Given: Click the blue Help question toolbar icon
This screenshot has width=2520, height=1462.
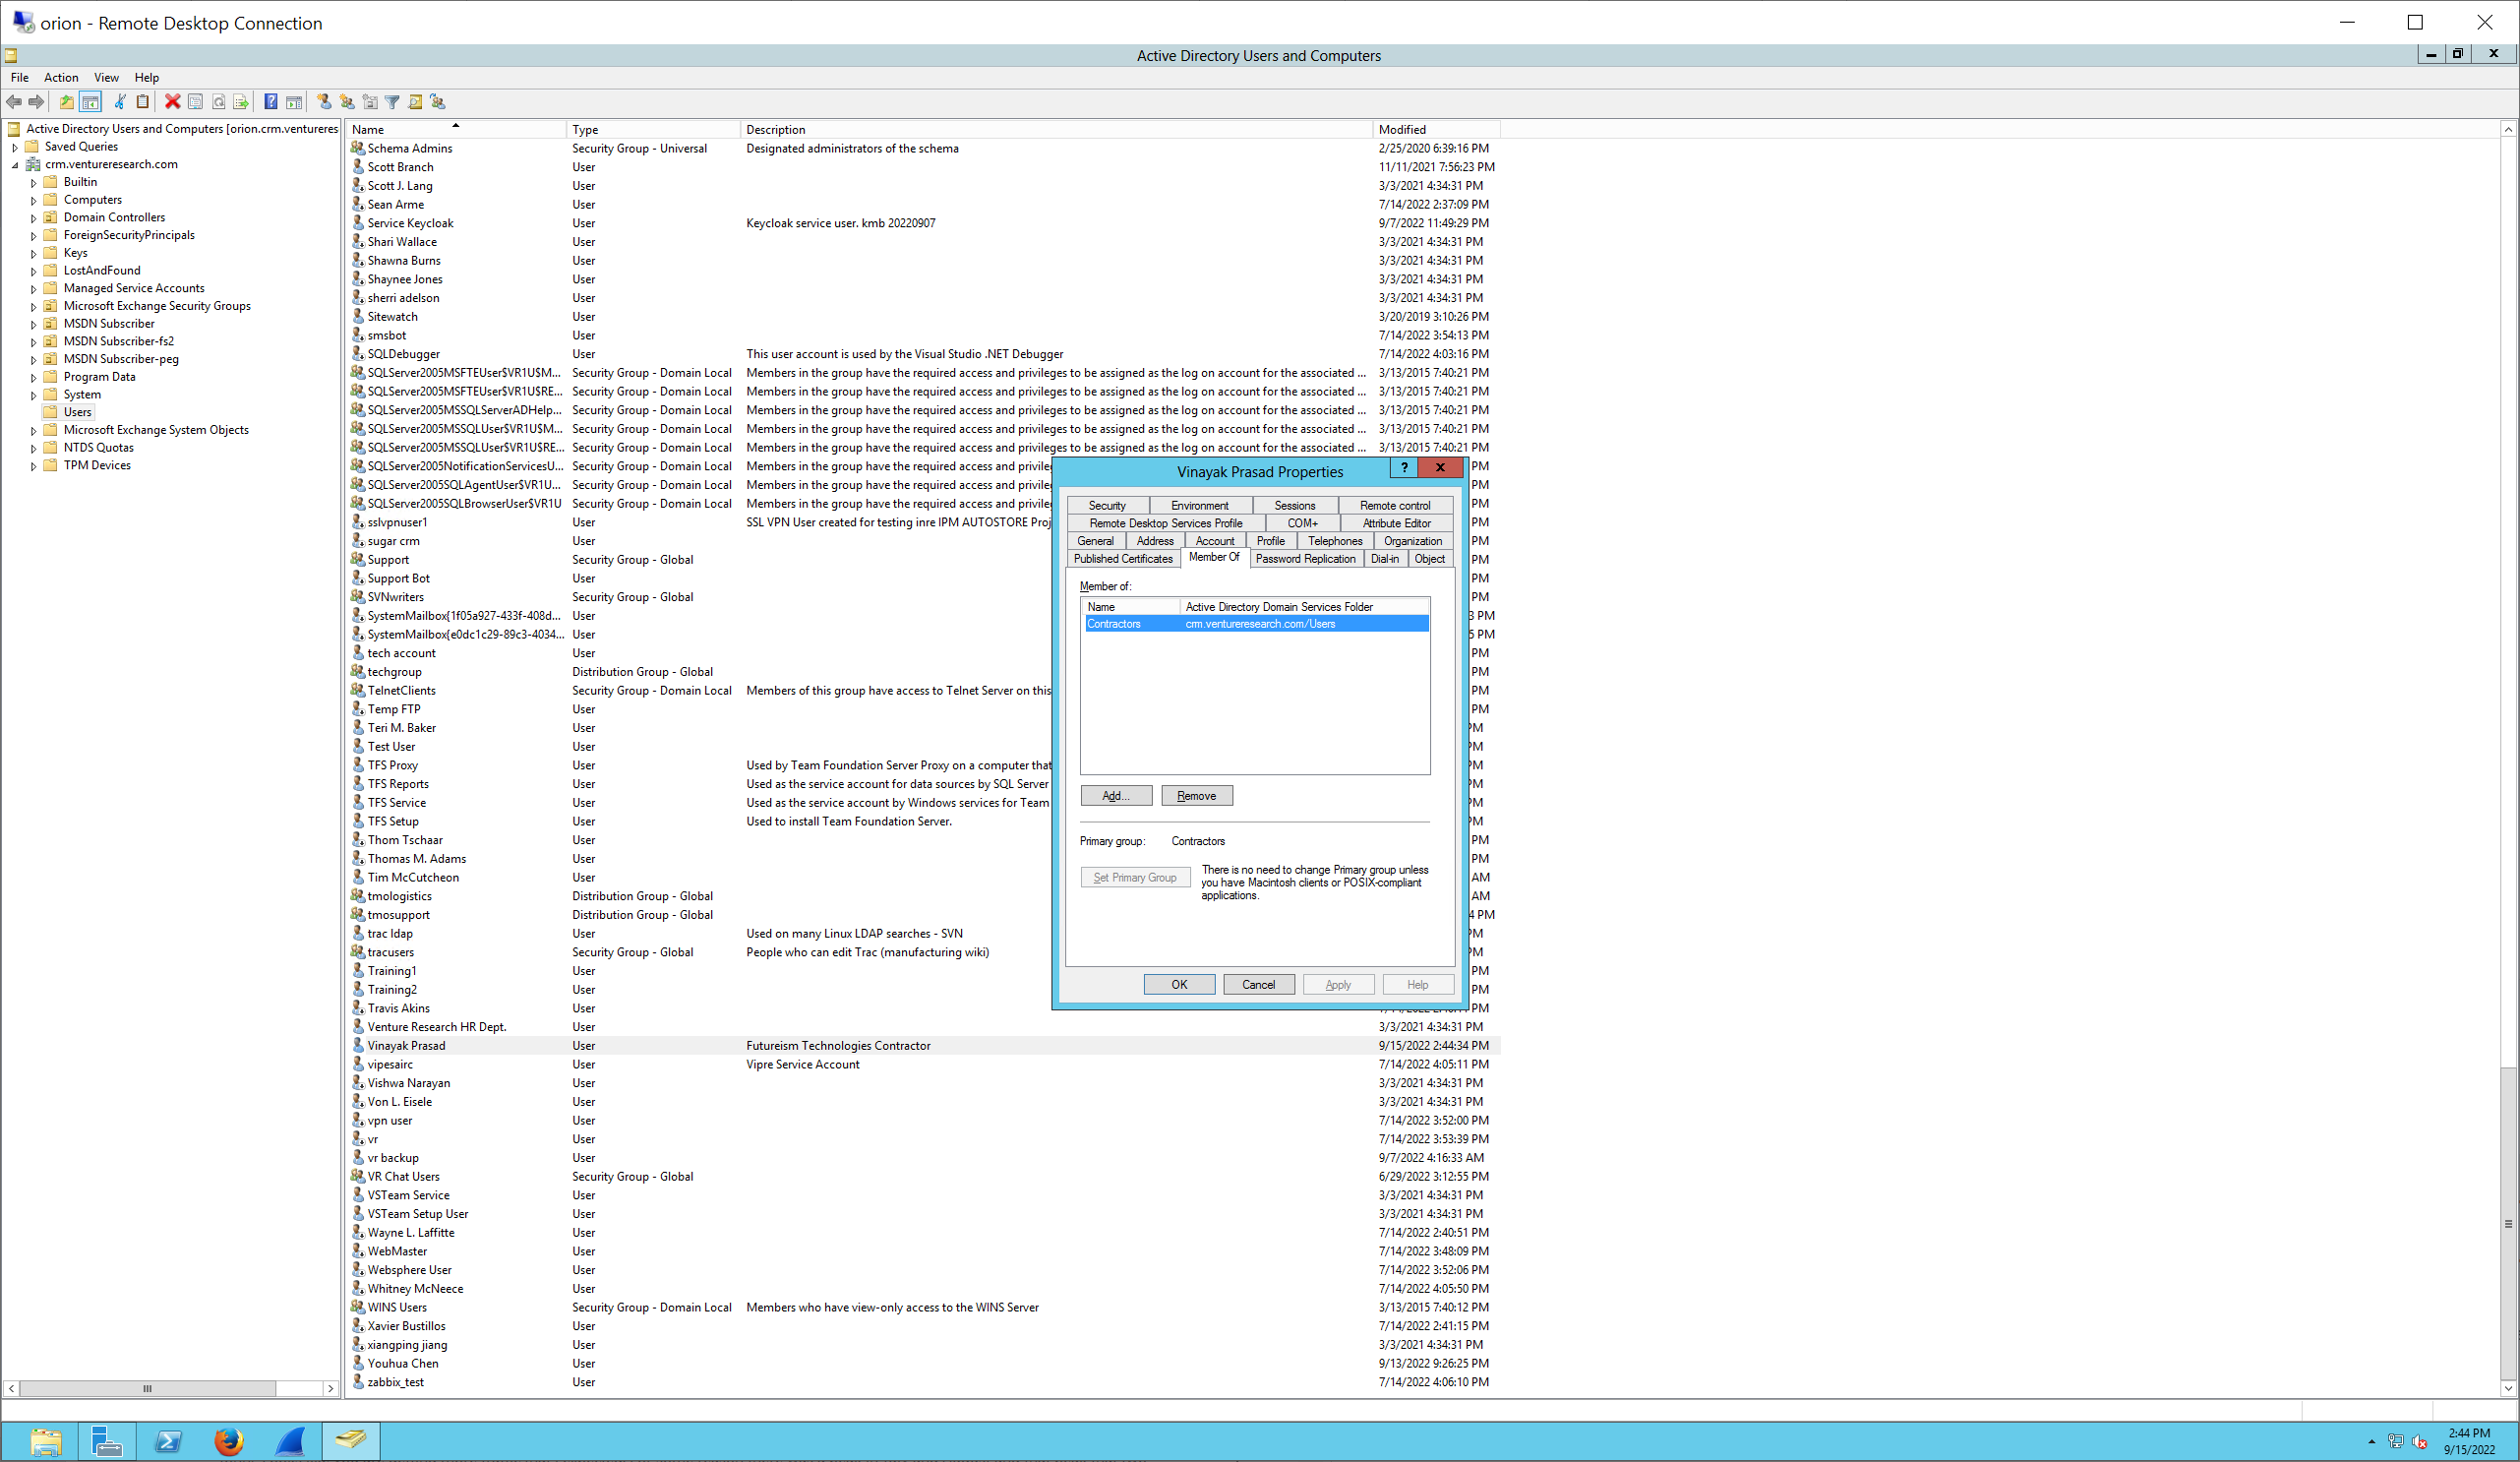Looking at the screenshot, I should coord(271,101).
